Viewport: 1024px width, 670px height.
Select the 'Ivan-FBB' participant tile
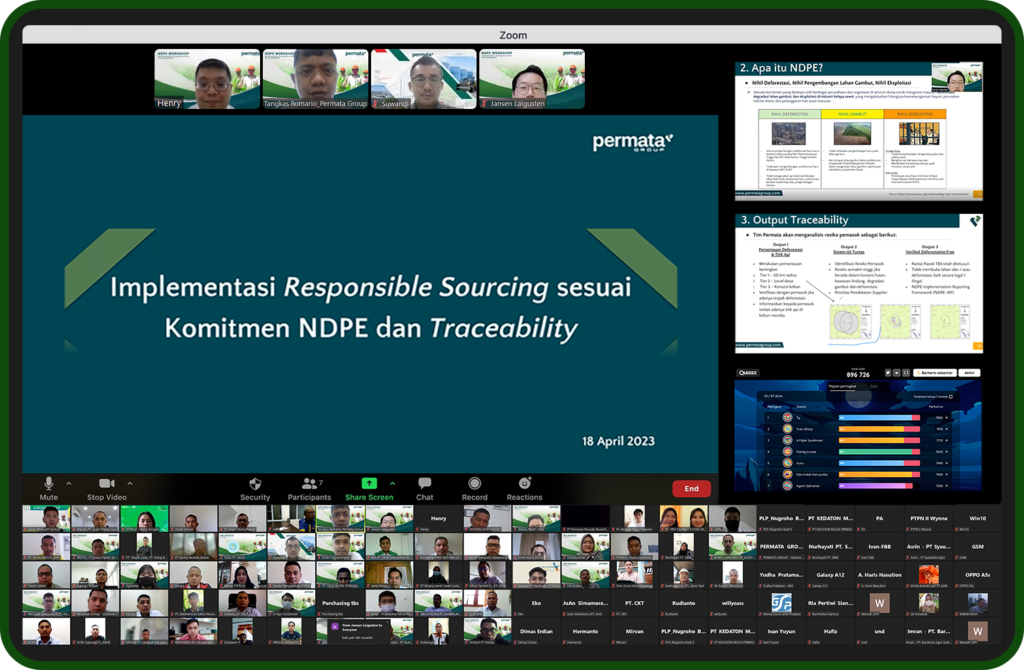[879, 547]
